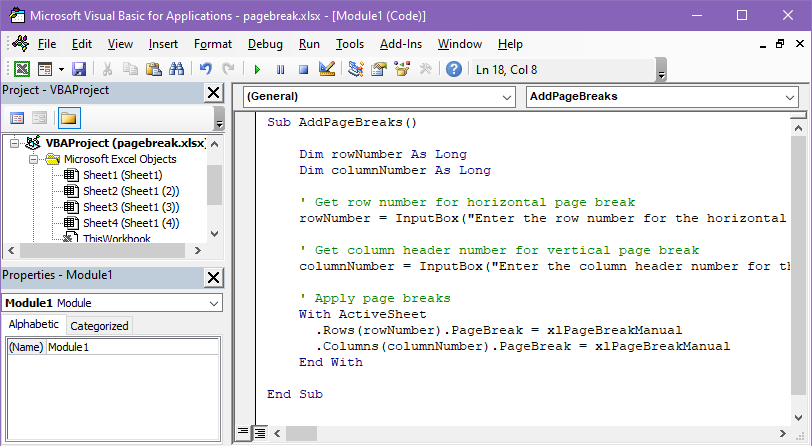Click the (Name) Module1 value field
Image resolution: width=812 pixels, height=446 pixels.
(133, 347)
